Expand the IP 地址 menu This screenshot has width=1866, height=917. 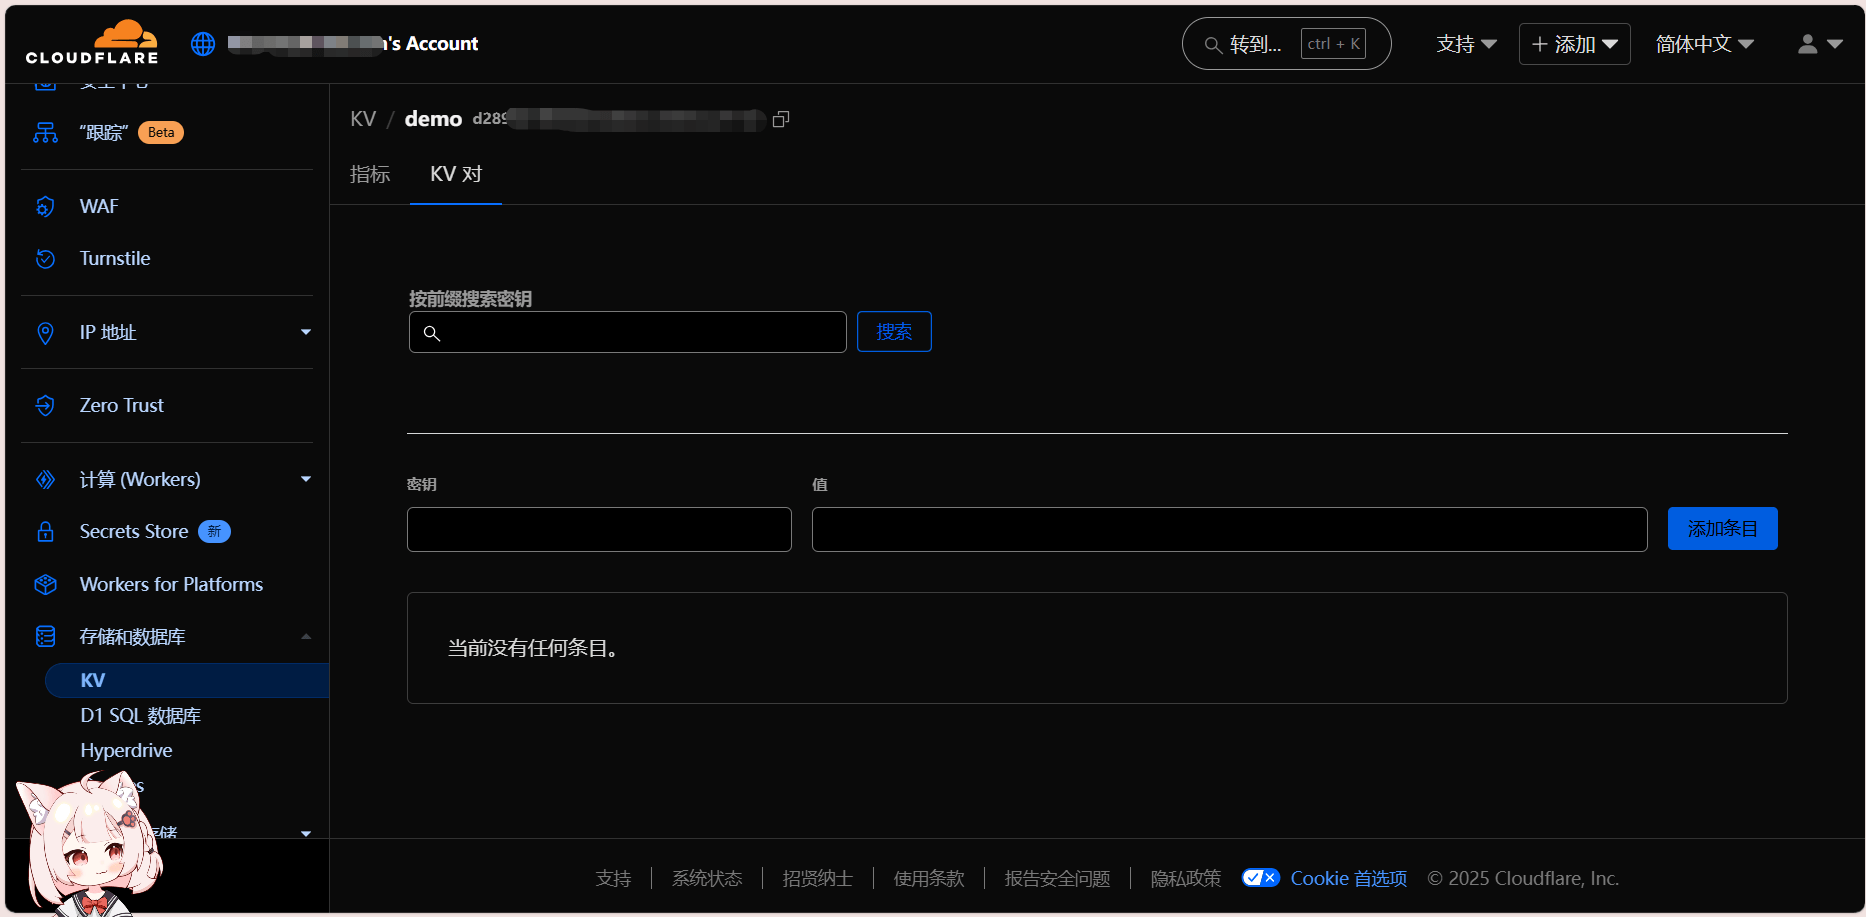306,332
